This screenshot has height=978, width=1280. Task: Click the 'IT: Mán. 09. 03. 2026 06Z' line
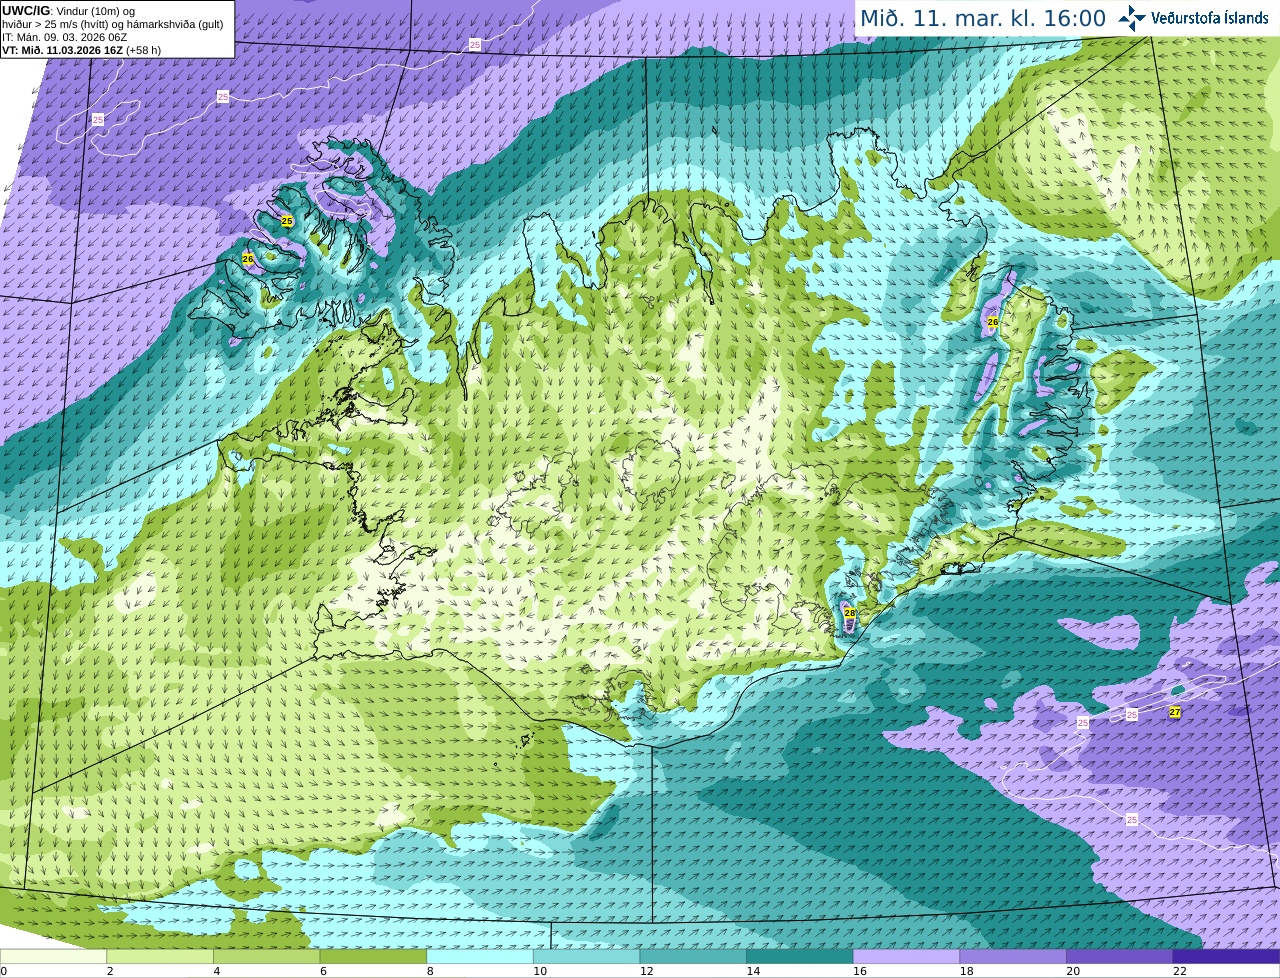tap(66, 37)
